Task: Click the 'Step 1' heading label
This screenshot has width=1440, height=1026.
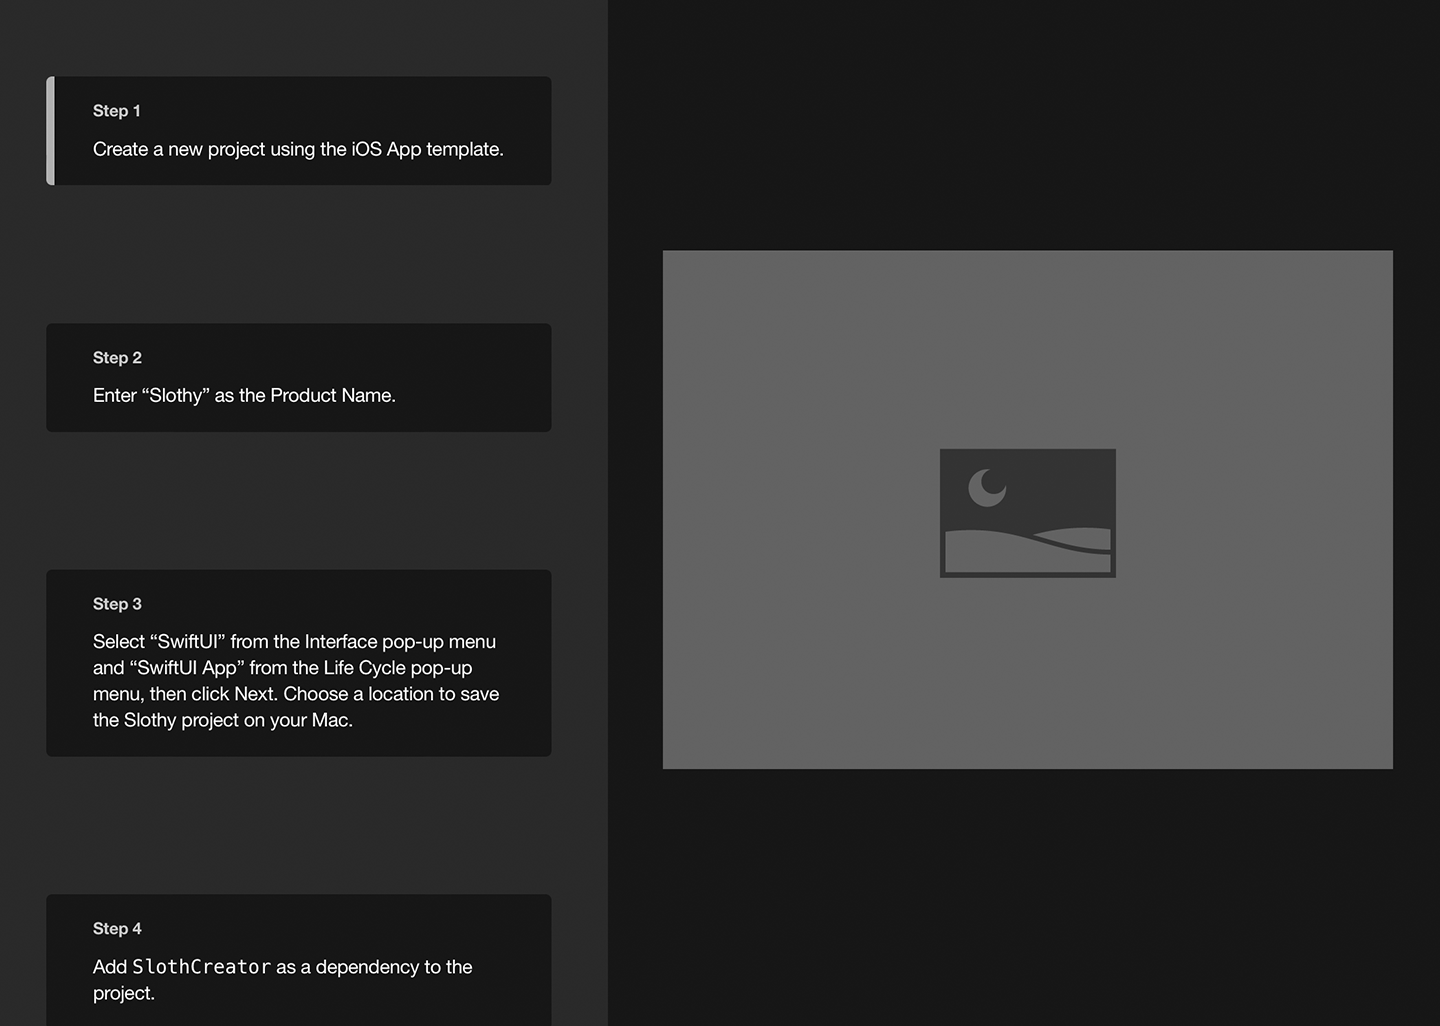Action: coord(117,111)
